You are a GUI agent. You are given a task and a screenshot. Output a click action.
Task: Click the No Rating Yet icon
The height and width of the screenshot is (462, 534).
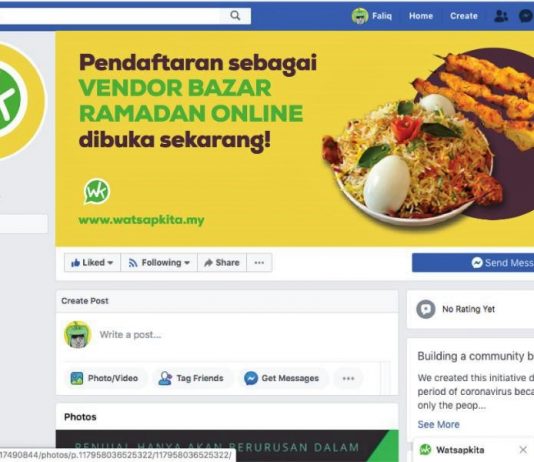pyautogui.click(x=426, y=309)
